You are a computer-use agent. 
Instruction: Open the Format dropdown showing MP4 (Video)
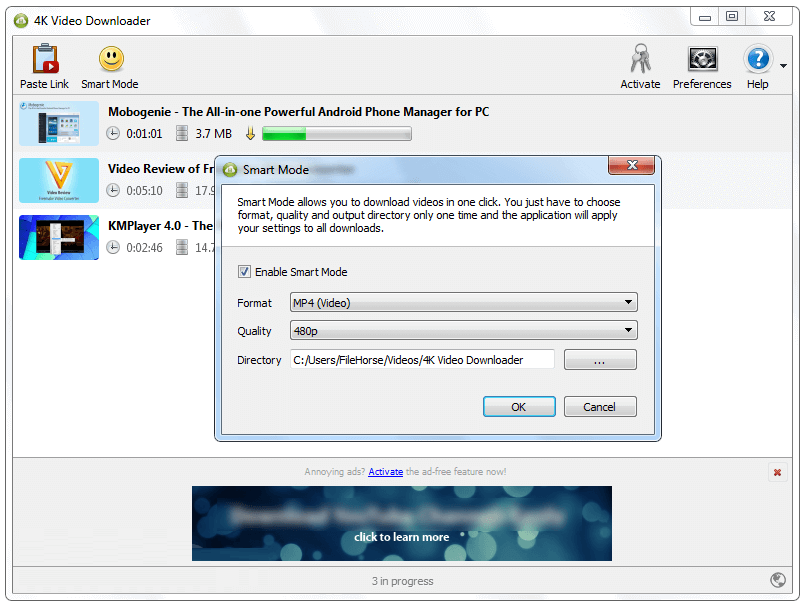(464, 302)
